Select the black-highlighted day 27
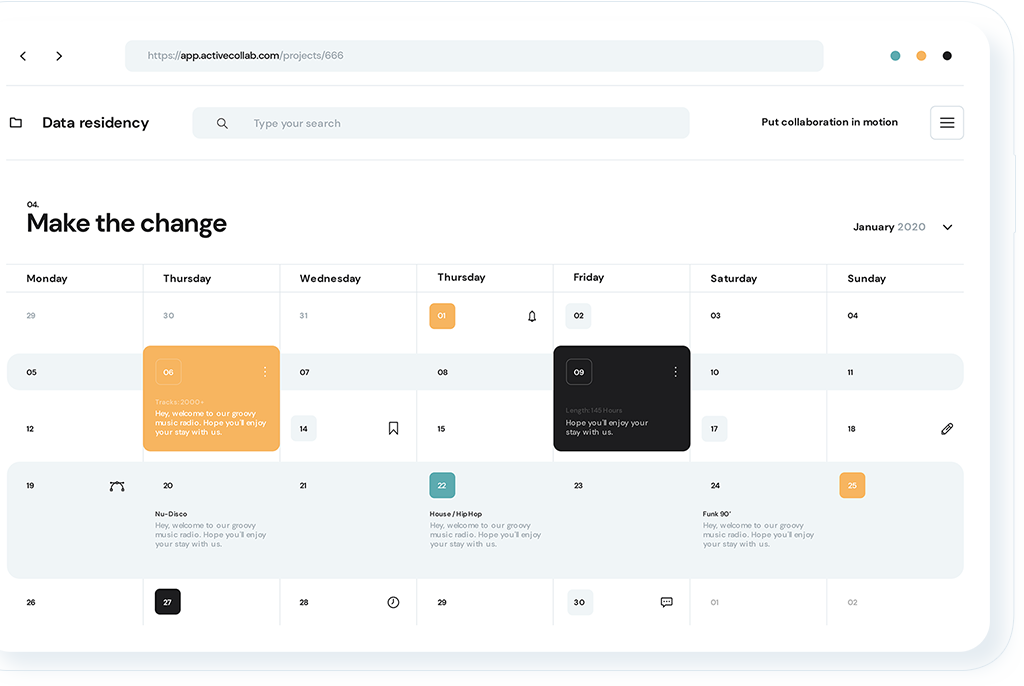Viewport: 1024px width, 686px height. [168, 602]
